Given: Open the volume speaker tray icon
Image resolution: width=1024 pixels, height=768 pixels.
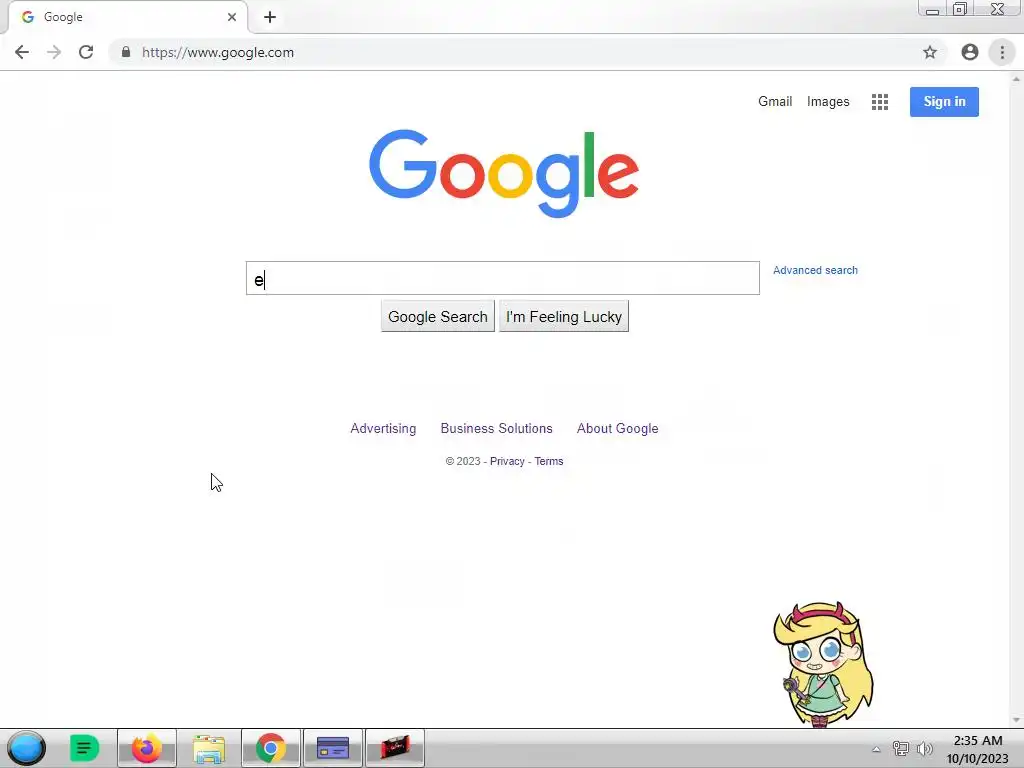Looking at the screenshot, I should (x=924, y=749).
